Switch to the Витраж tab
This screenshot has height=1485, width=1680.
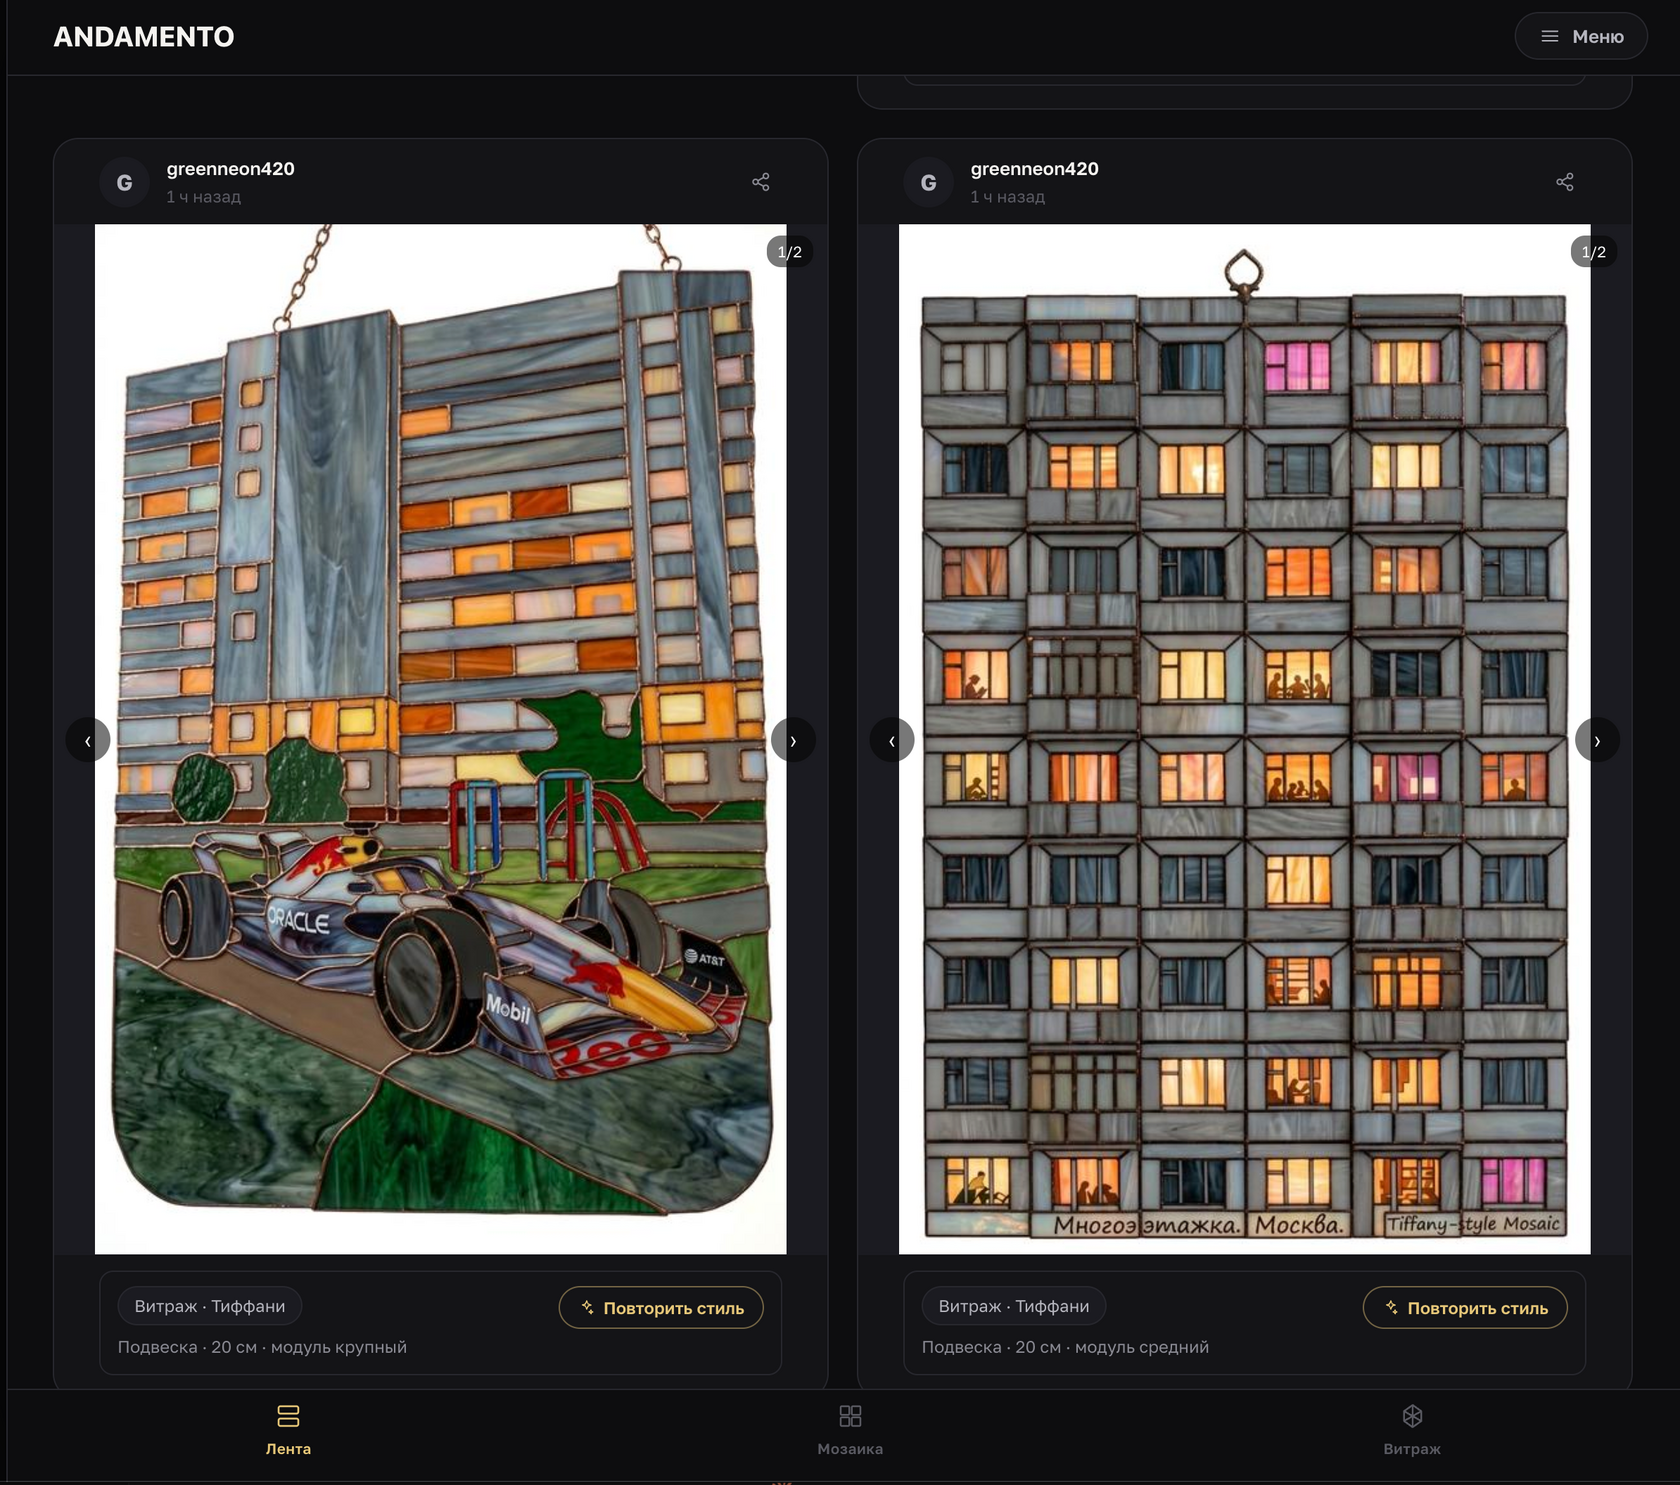tap(1412, 1431)
